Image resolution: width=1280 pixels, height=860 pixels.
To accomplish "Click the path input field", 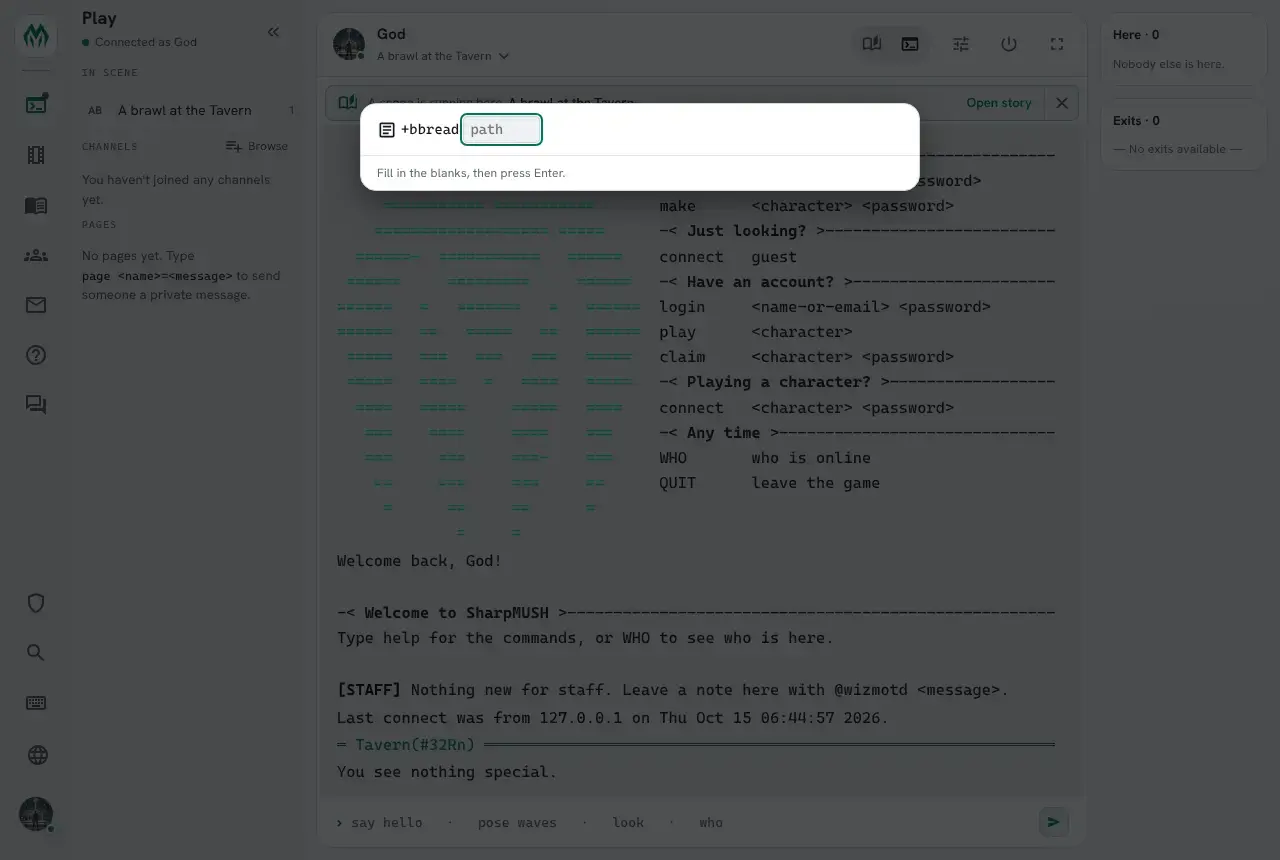I will tap(501, 129).
